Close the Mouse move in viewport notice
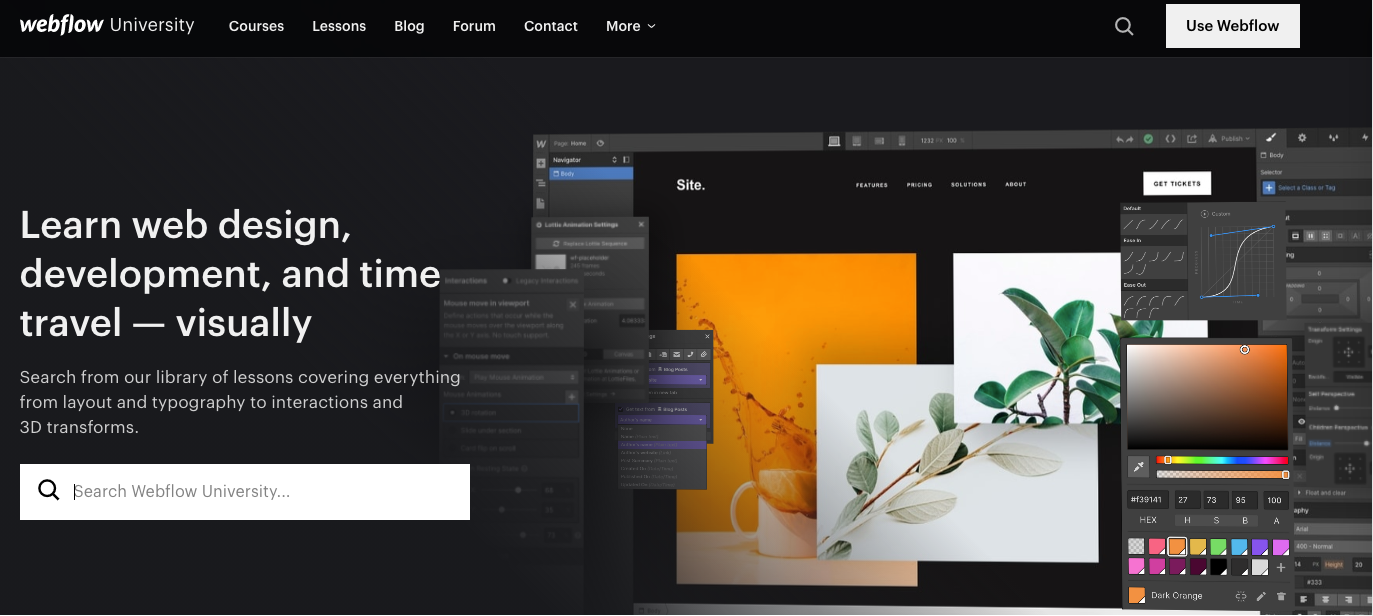 (x=573, y=303)
